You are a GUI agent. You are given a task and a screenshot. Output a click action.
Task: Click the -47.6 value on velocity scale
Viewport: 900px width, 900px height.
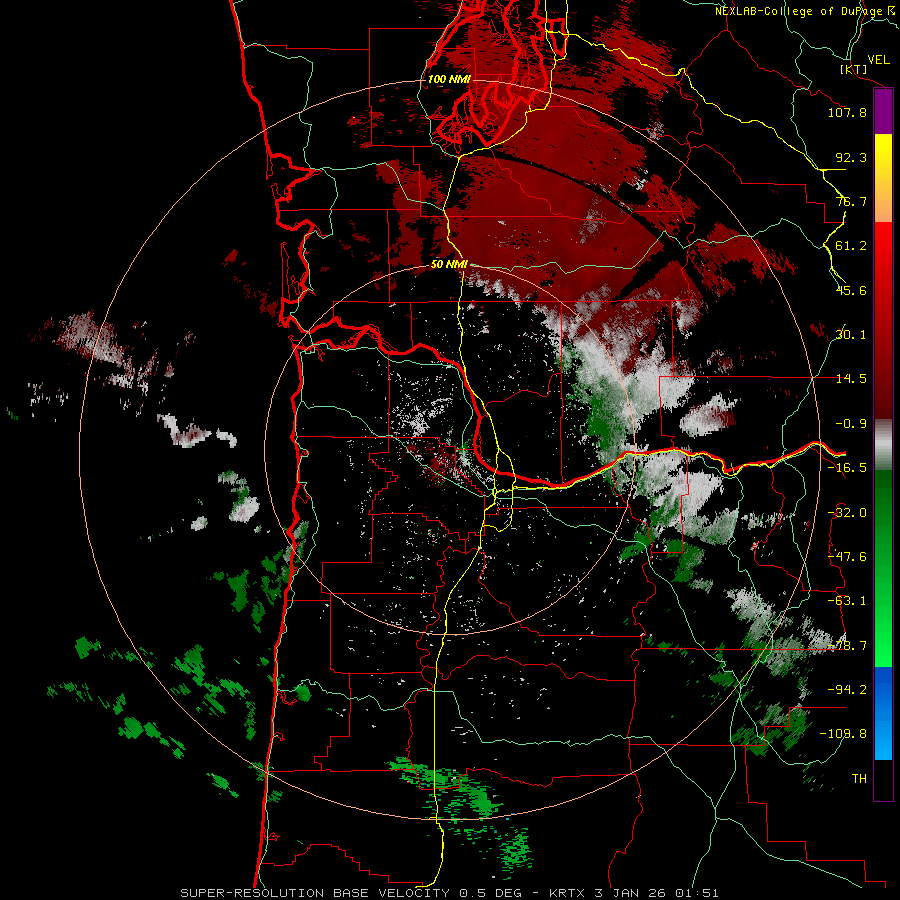pyautogui.click(x=847, y=557)
